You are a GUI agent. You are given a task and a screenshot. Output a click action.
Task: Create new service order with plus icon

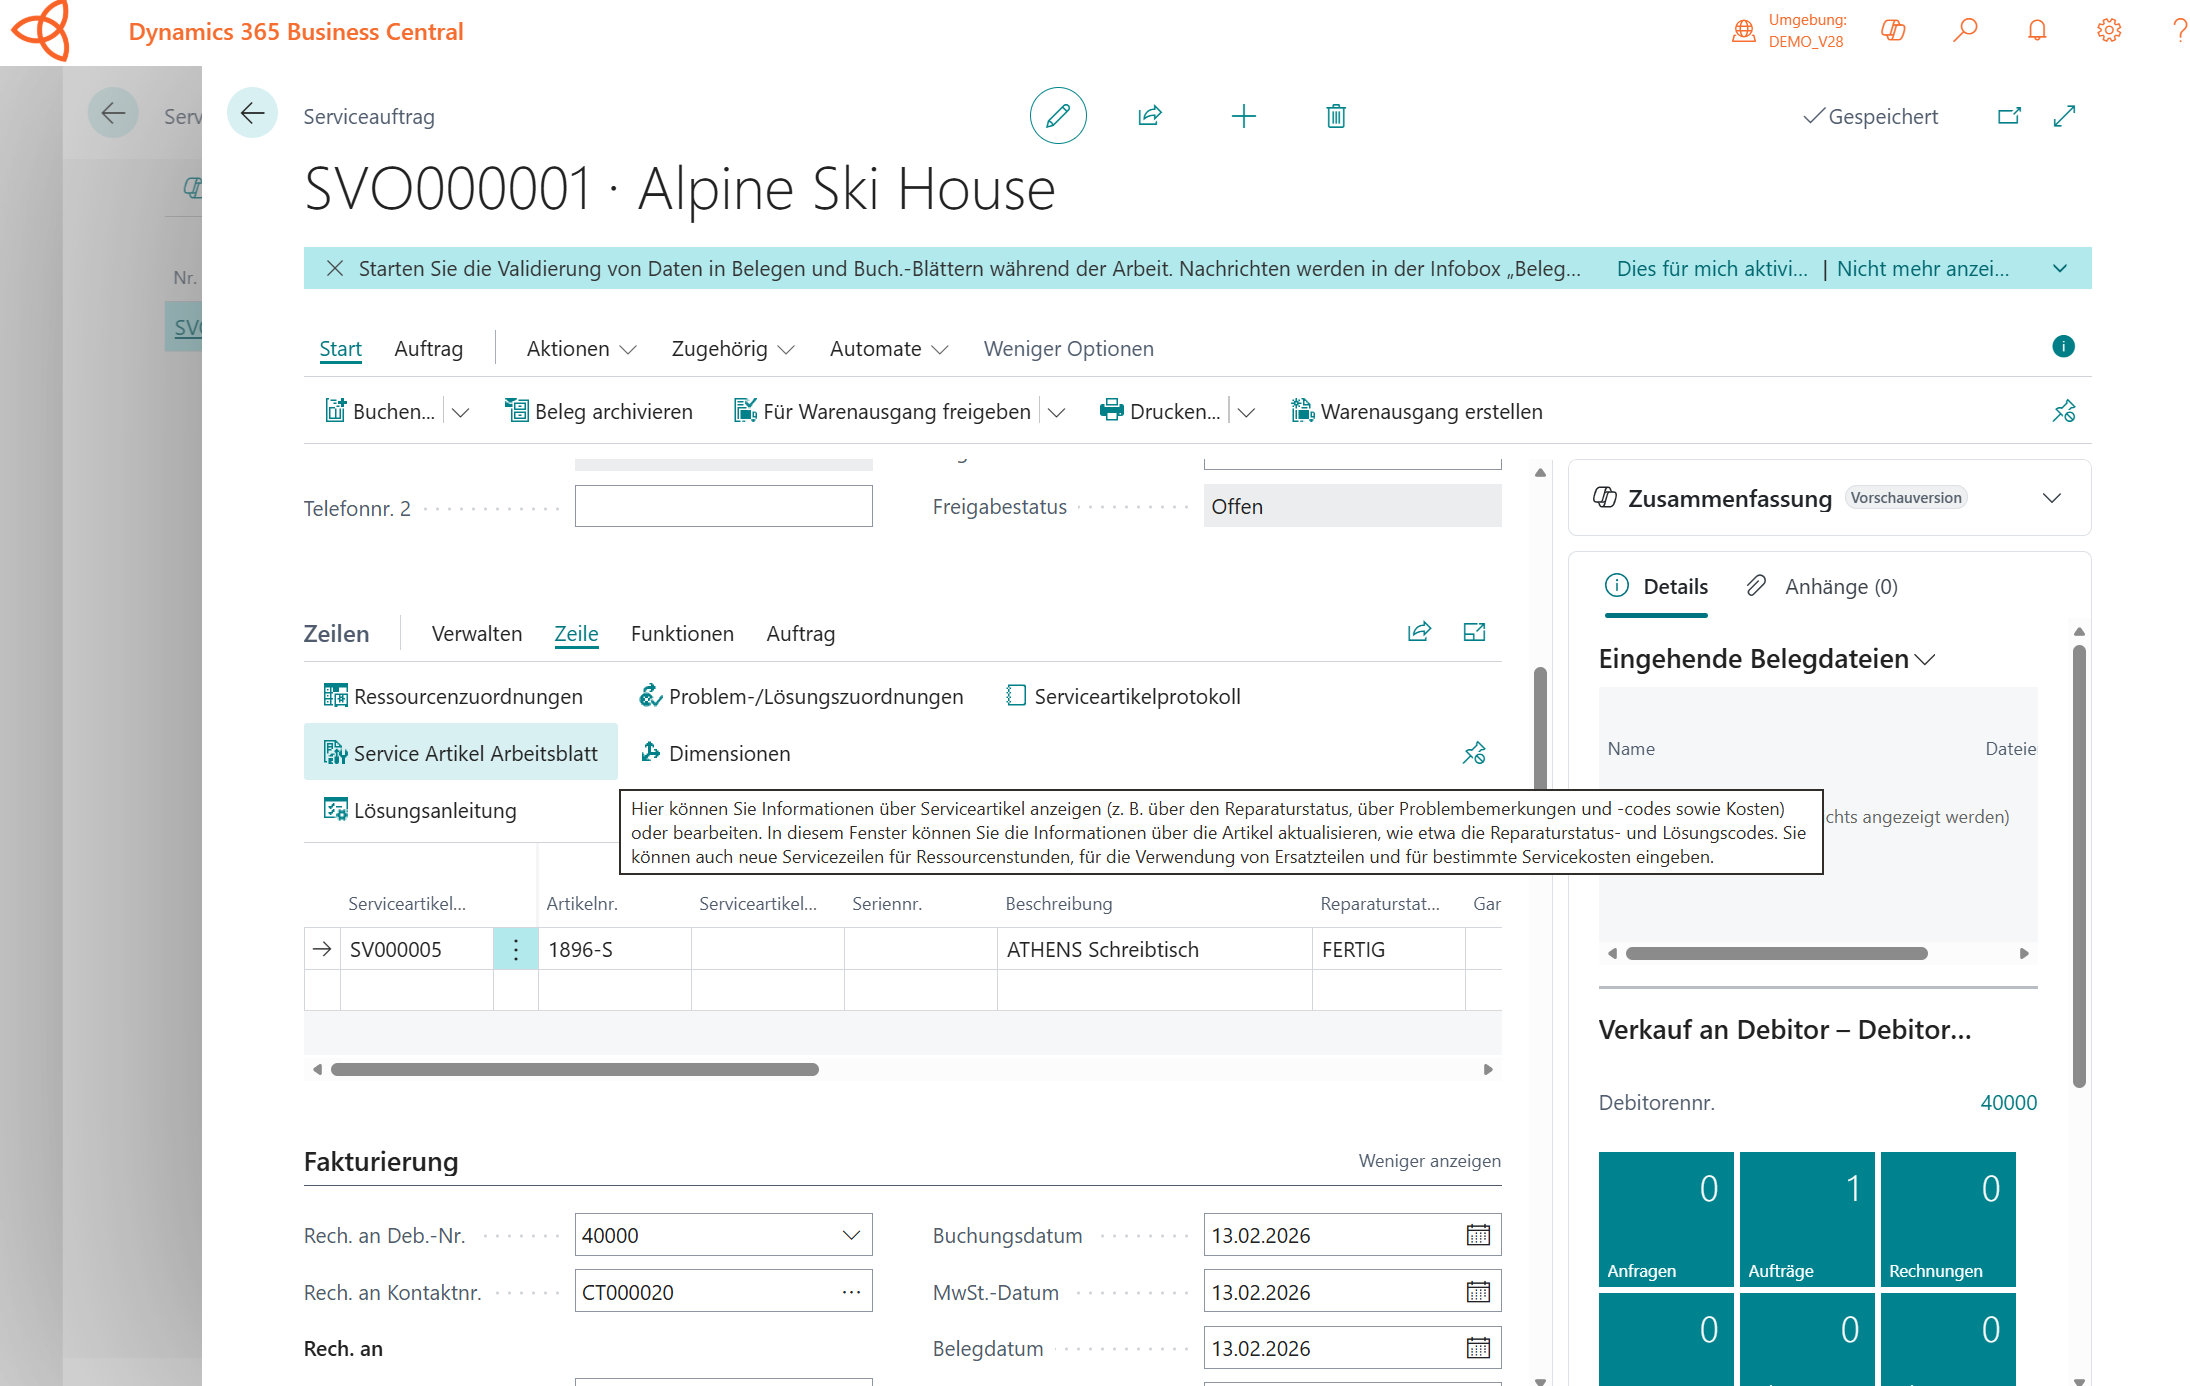(x=1243, y=116)
